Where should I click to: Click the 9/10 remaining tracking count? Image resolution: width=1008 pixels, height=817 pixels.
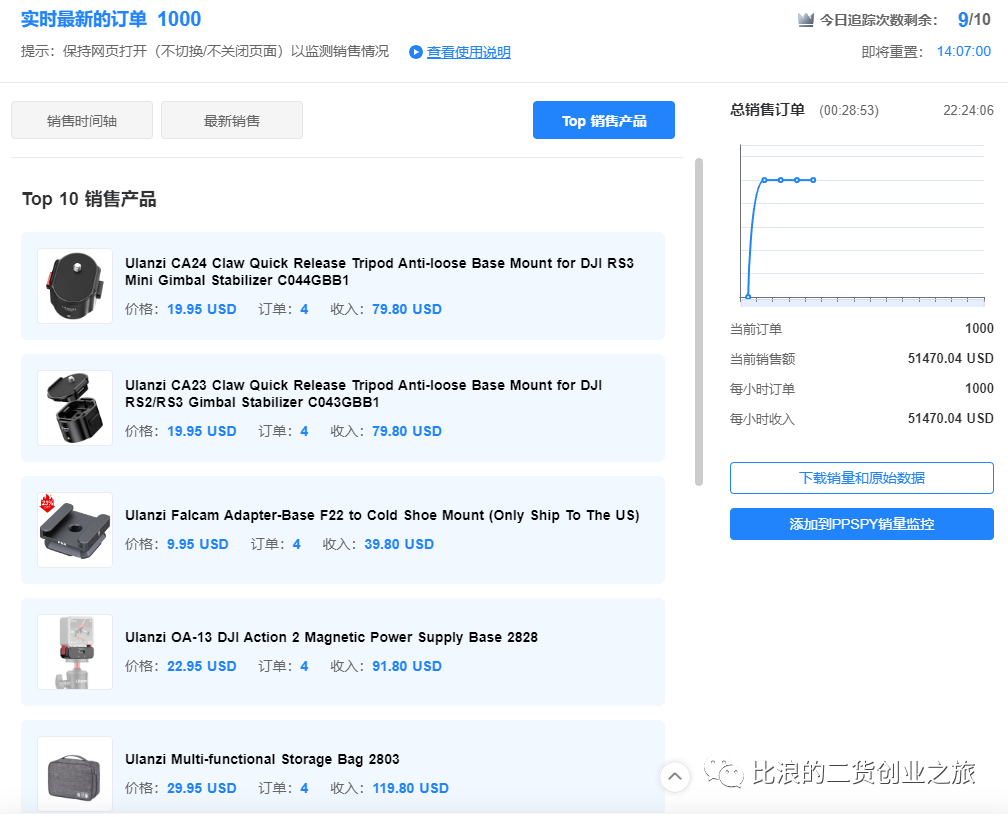974,19
